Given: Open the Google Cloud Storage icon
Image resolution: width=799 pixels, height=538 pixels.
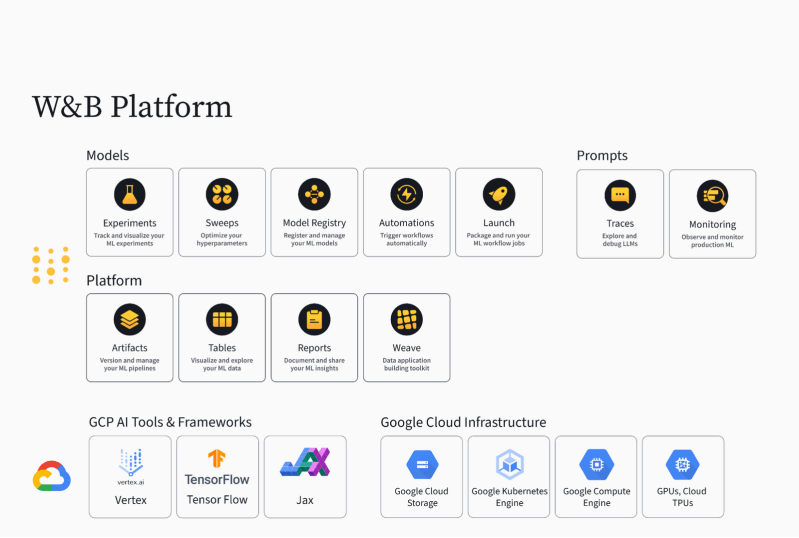Looking at the screenshot, I should pos(422,464).
